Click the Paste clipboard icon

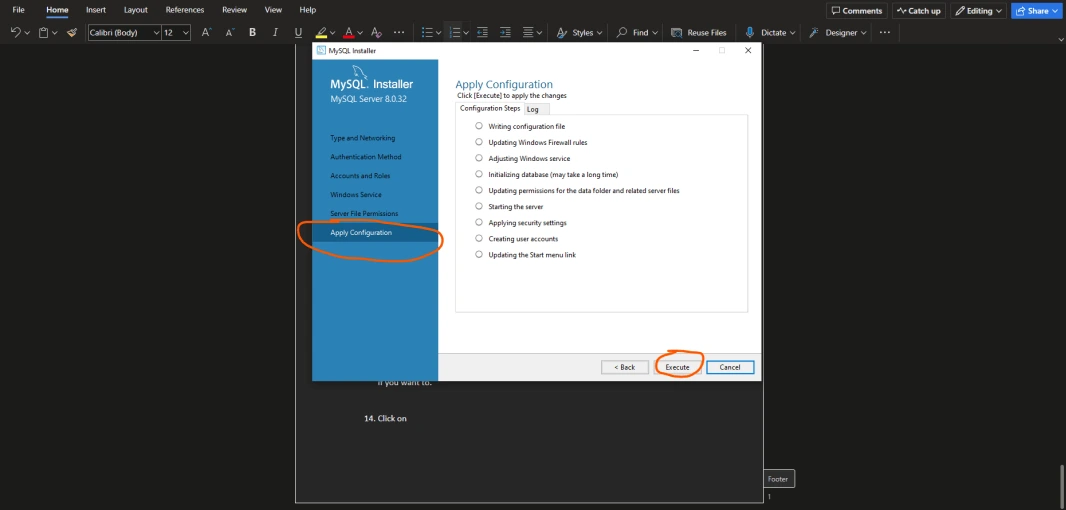tap(44, 32)
